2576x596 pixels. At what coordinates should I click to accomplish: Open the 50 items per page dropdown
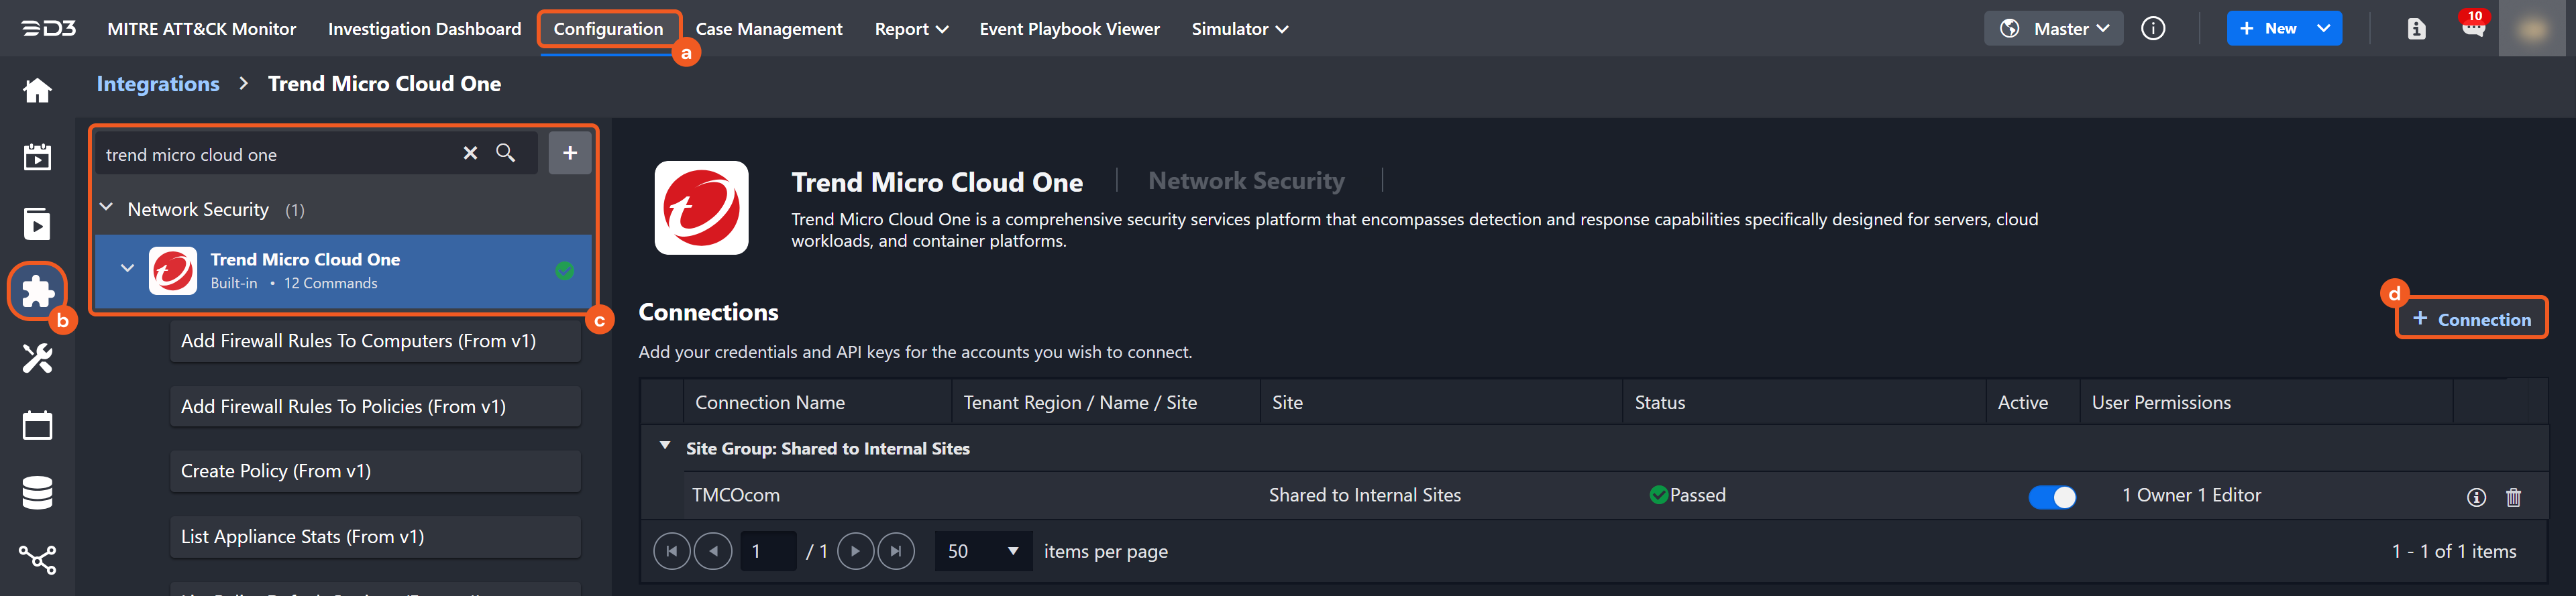(x=982, y=551)
